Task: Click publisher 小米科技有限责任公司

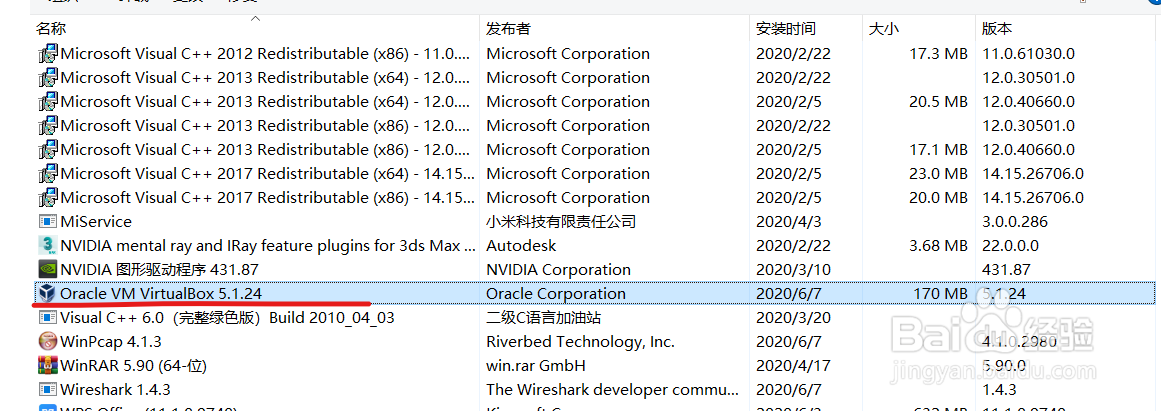Action: [x=561, y=221]
